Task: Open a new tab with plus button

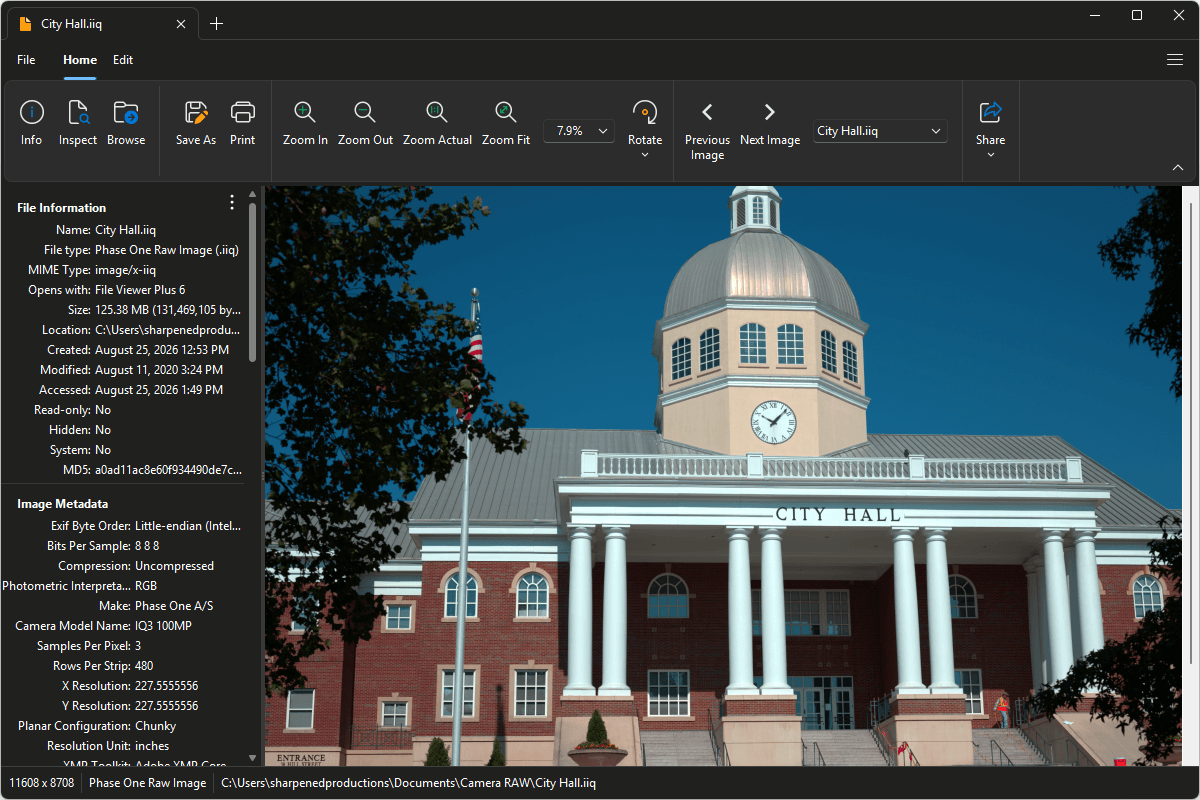Action: [x=216, y=24]
